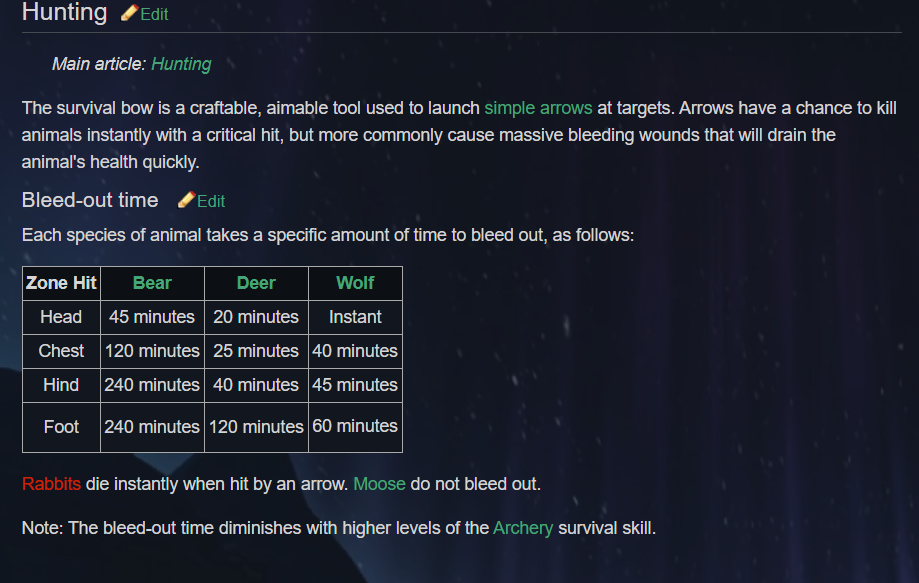This screenshot has height=583, width=919.
Task: Click the Deer column header link
Action: [x=256, y=283]
